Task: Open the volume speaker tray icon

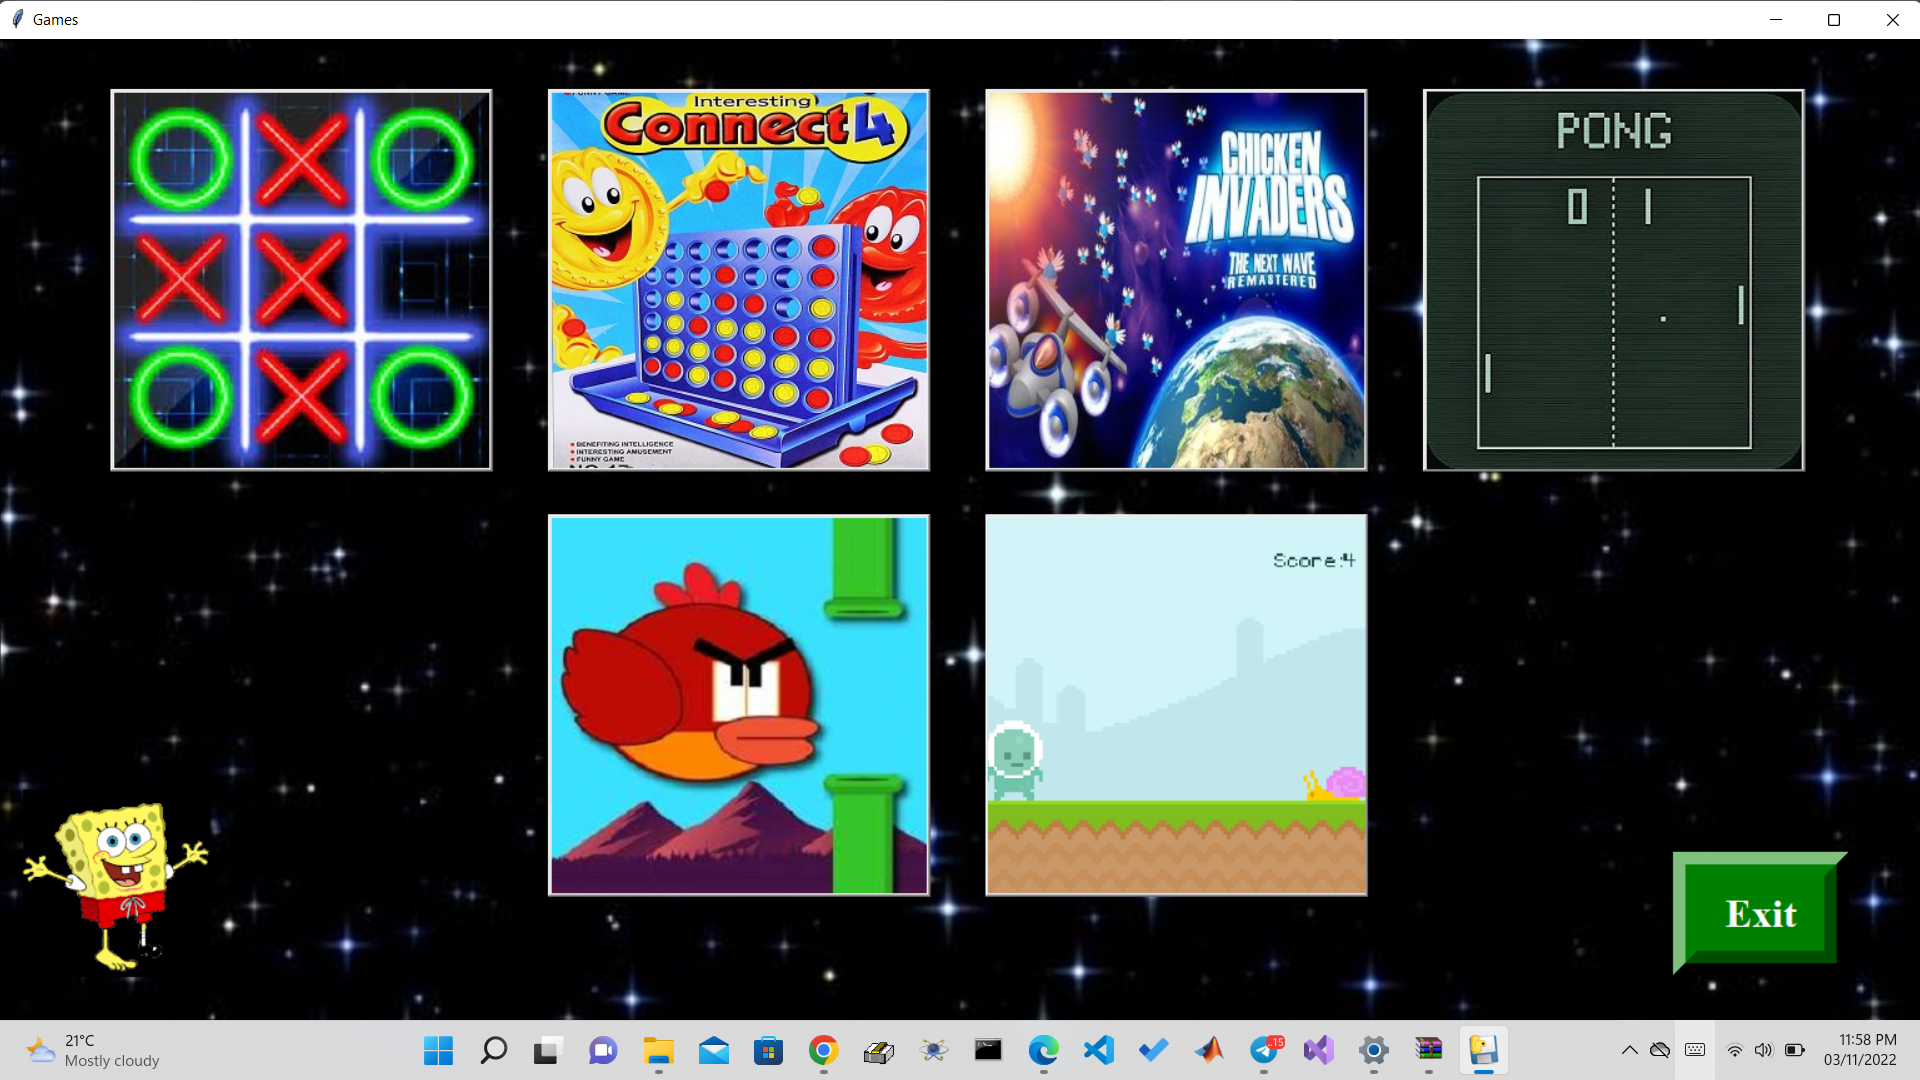Action: (x=1764, y=1050)
